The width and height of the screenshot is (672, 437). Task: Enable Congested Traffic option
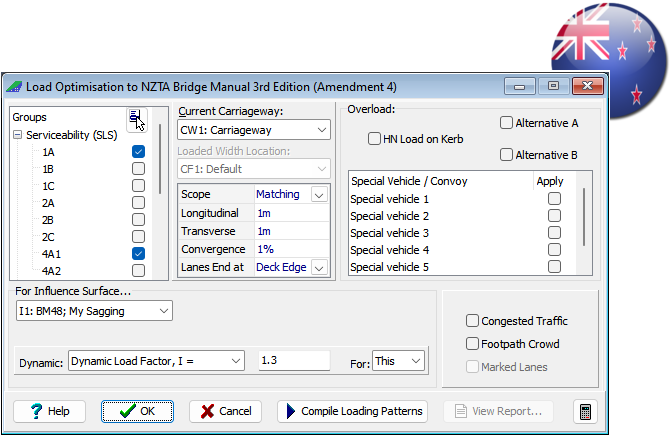[472, 320]
